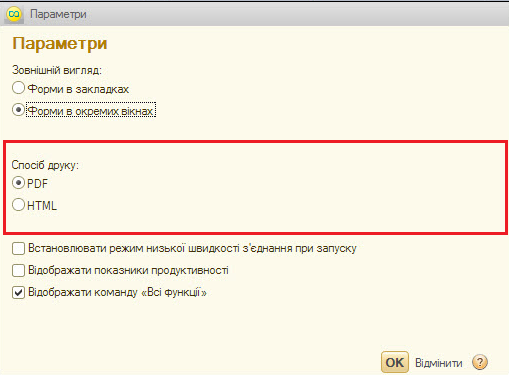The image size is (509, 375).
Task: Toggle "Відображати показники продуктивності" checkbox
Action: click(18, 270)
